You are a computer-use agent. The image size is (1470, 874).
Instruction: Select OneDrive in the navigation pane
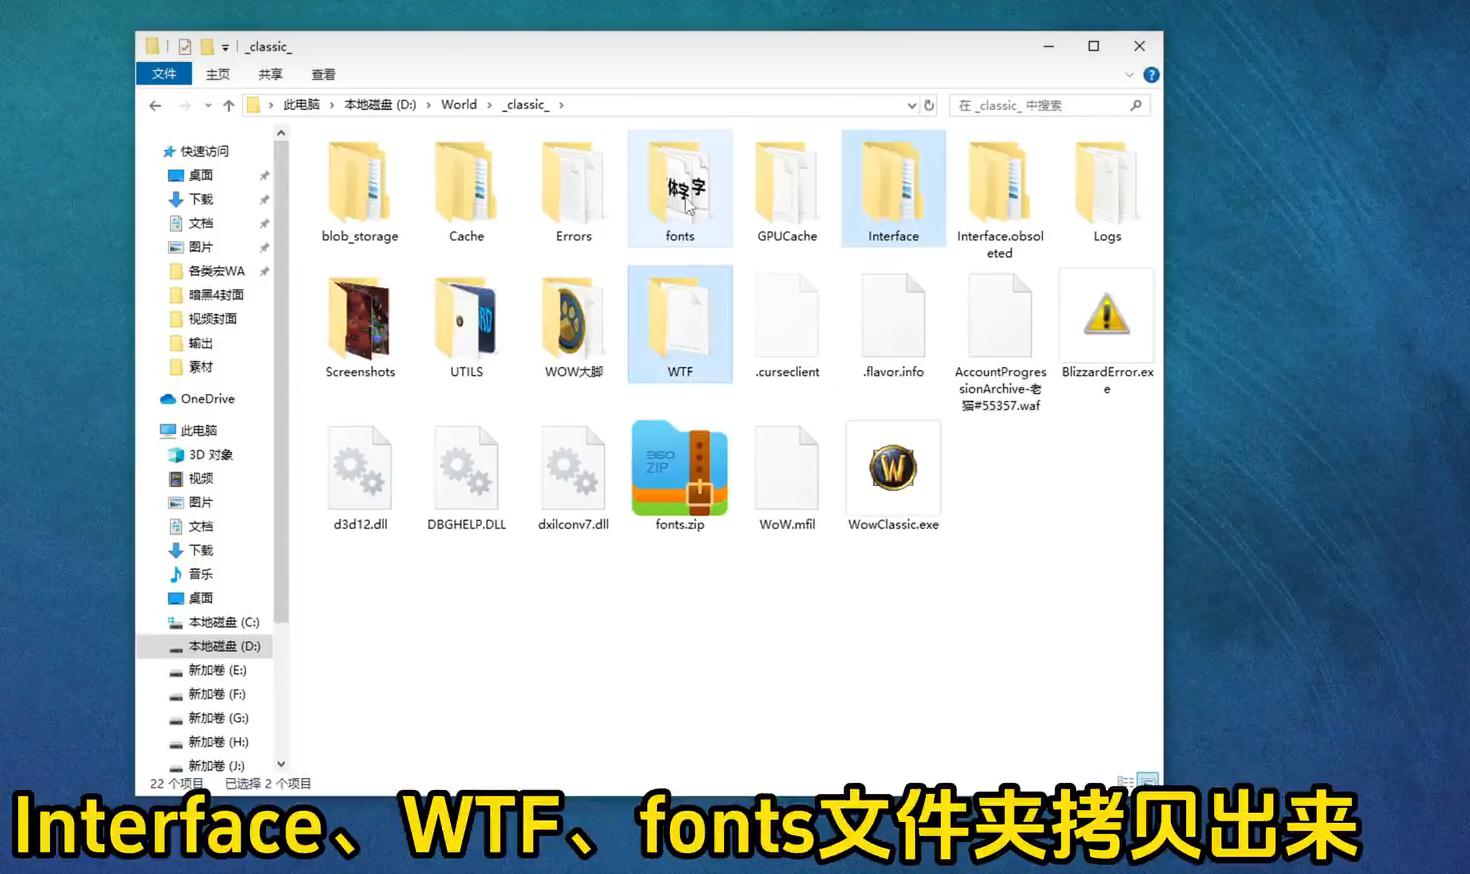click(x=207, y=399)
